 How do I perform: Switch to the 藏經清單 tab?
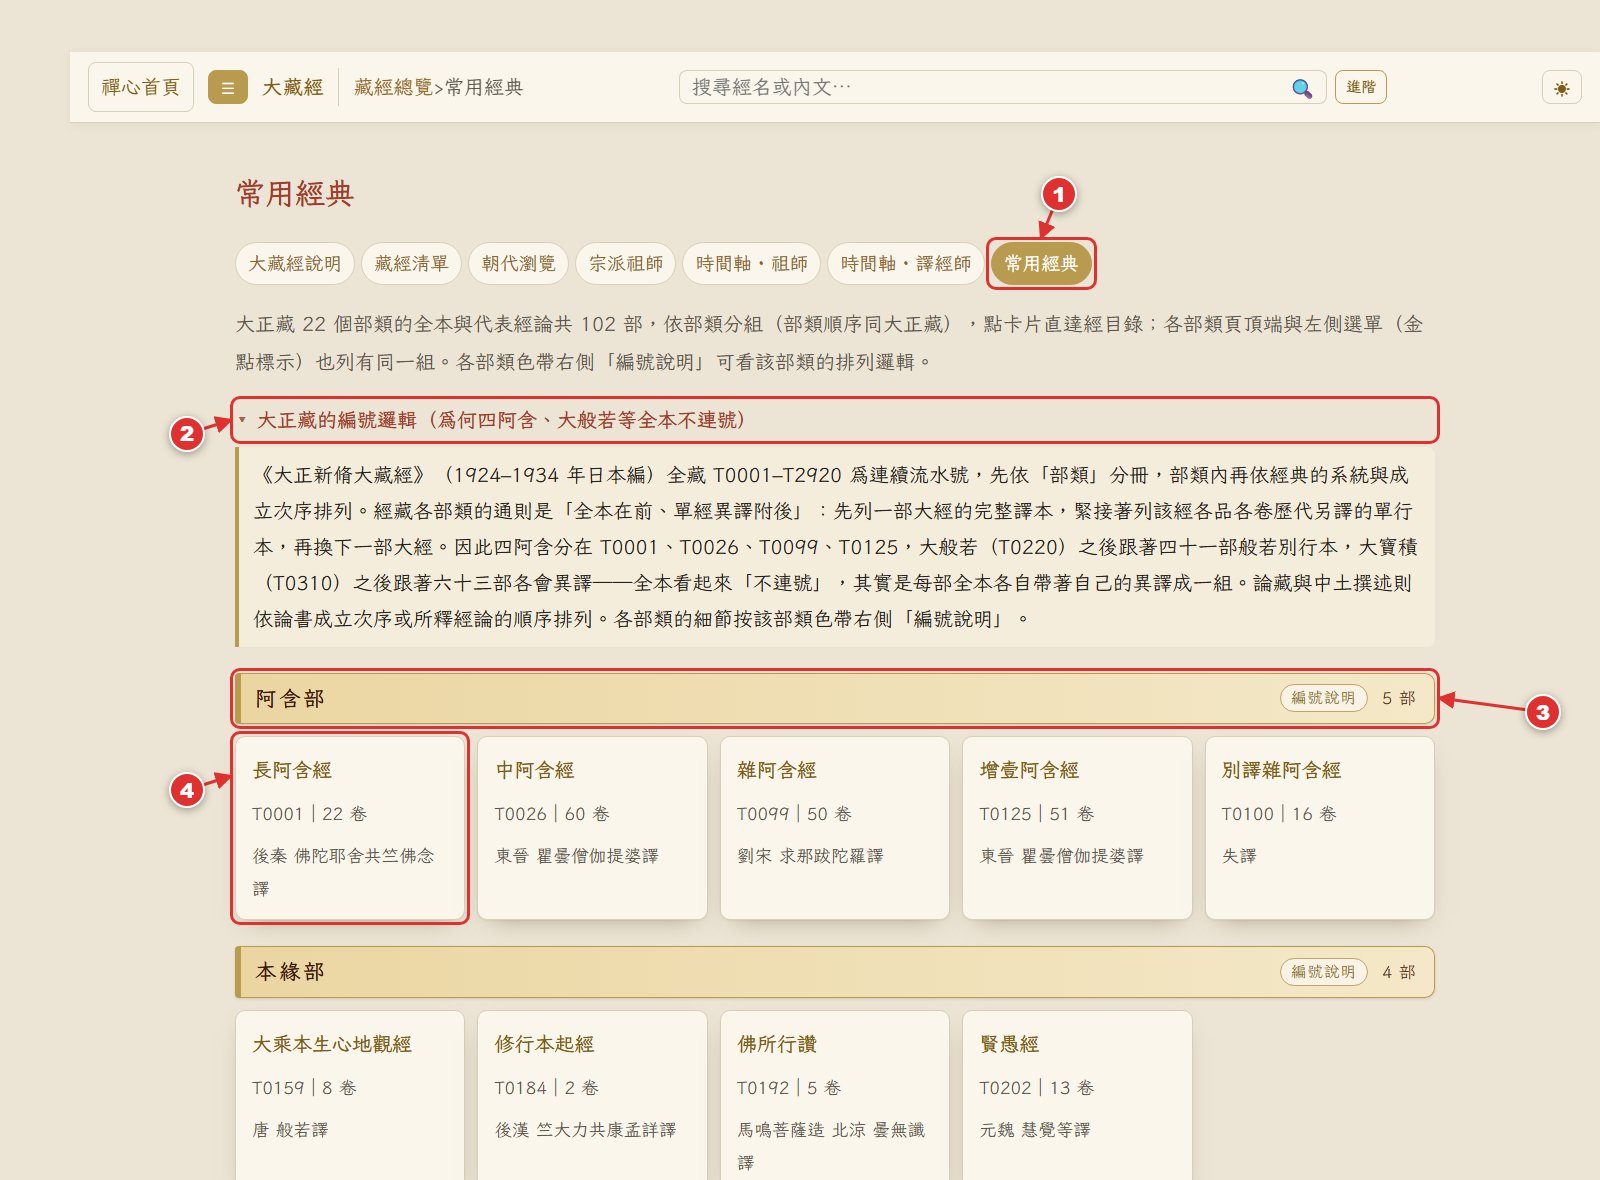pos(411,263)
